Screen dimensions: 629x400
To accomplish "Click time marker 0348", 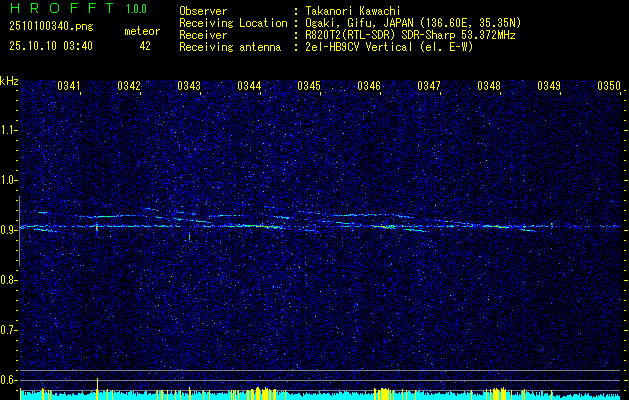I will 489,86.
